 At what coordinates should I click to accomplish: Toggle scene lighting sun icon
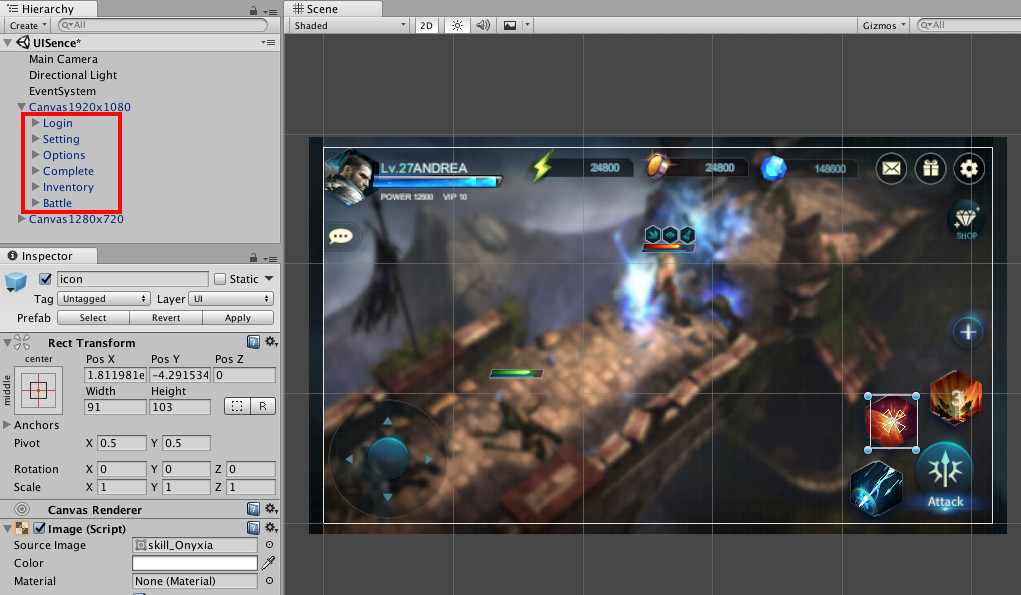pos(457,25)
